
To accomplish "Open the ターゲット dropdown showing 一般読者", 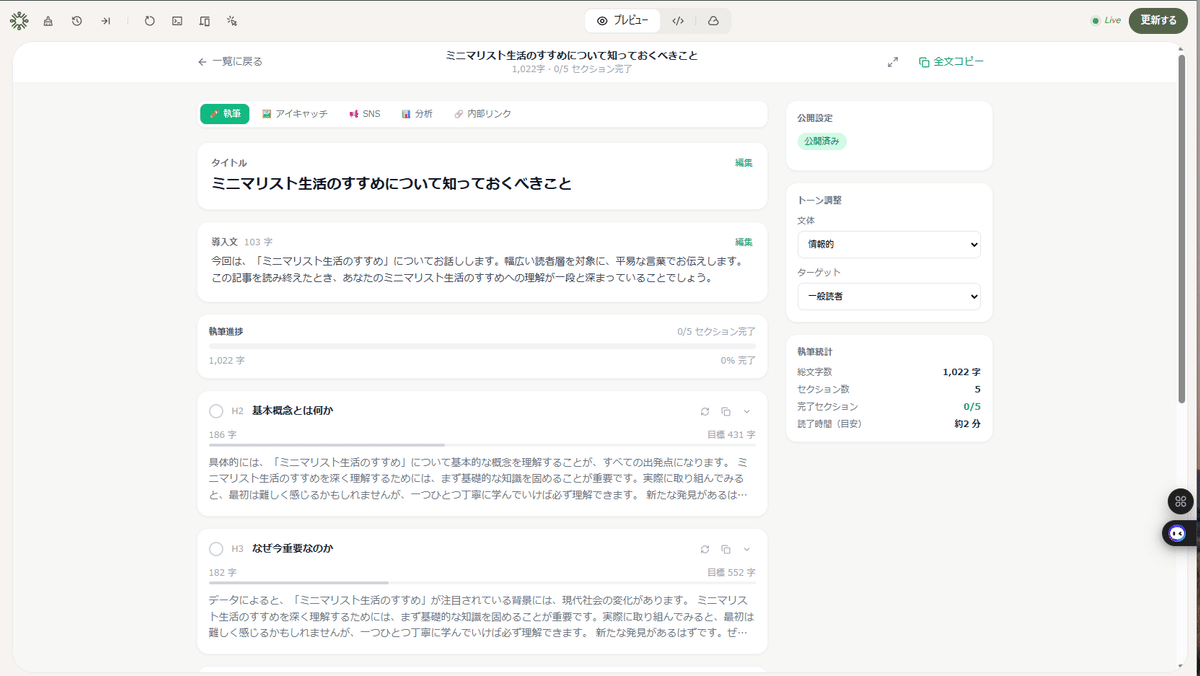I will point(888,296).
